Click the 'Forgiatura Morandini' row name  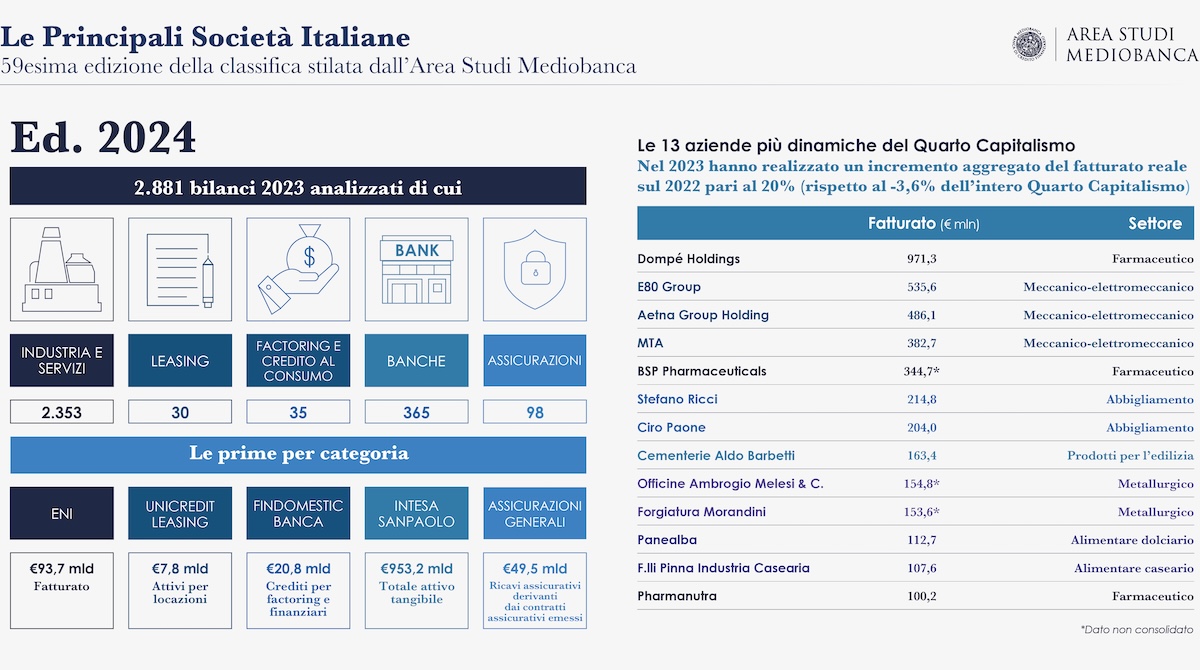tap(701, 512)
